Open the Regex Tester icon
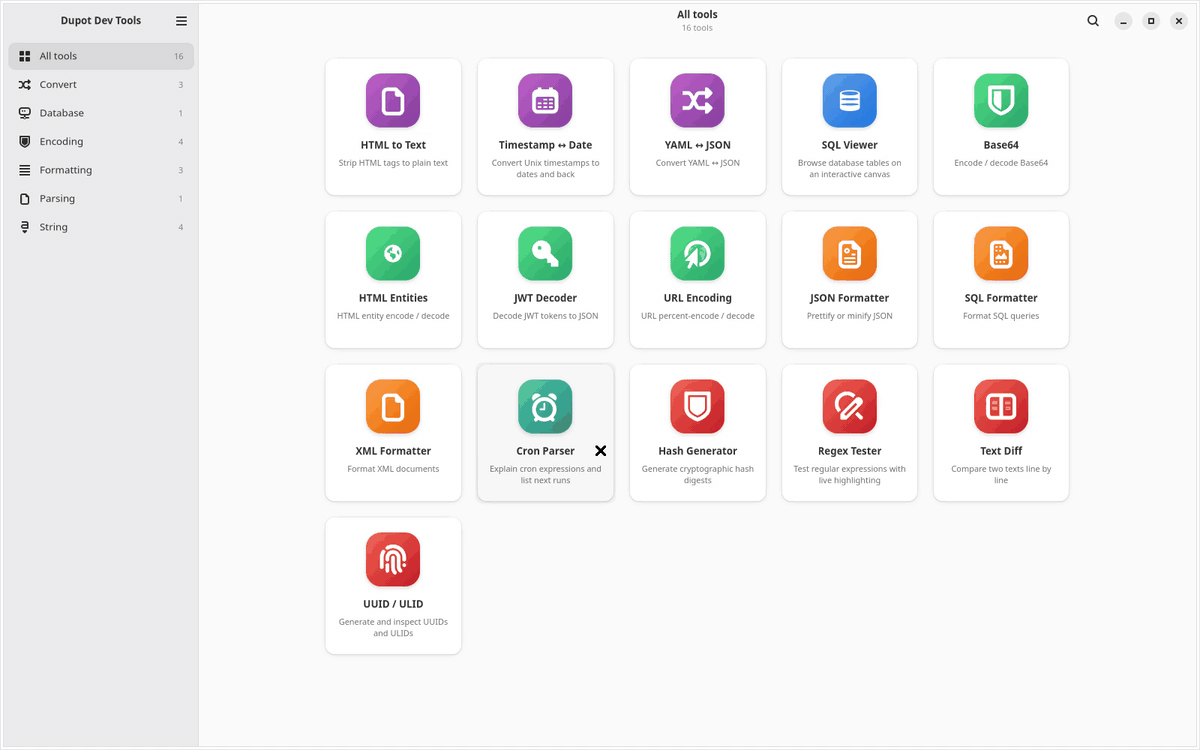1200x750 pixels. point(849,406)
